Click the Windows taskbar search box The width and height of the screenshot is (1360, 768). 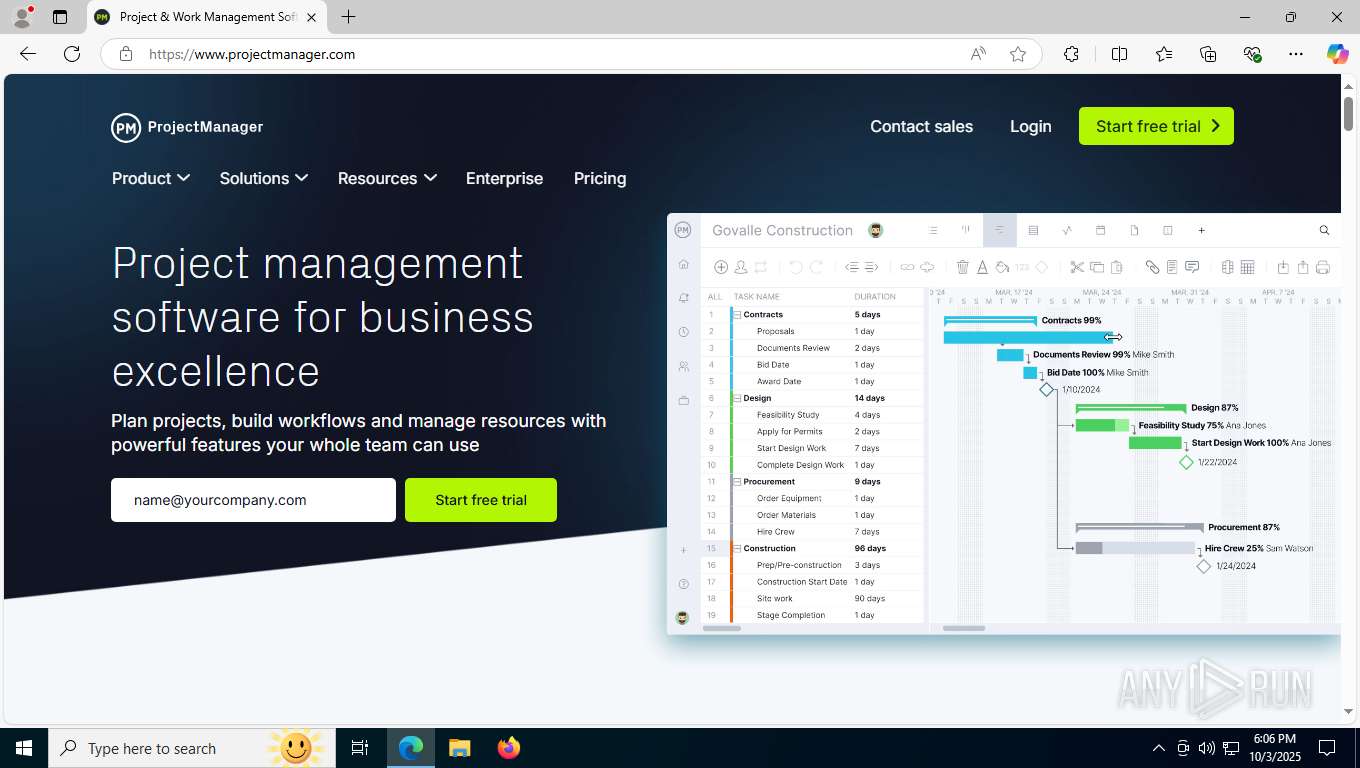pyautogui.click(x=191, y=748)
